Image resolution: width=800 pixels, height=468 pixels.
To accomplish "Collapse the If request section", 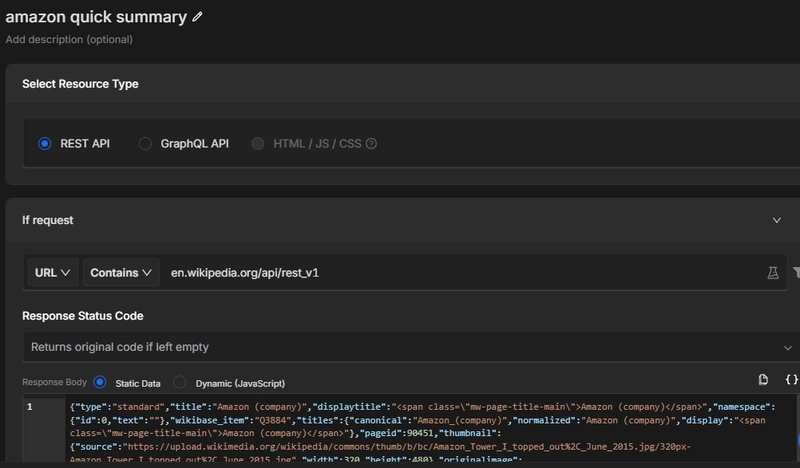I will point(777,220).
